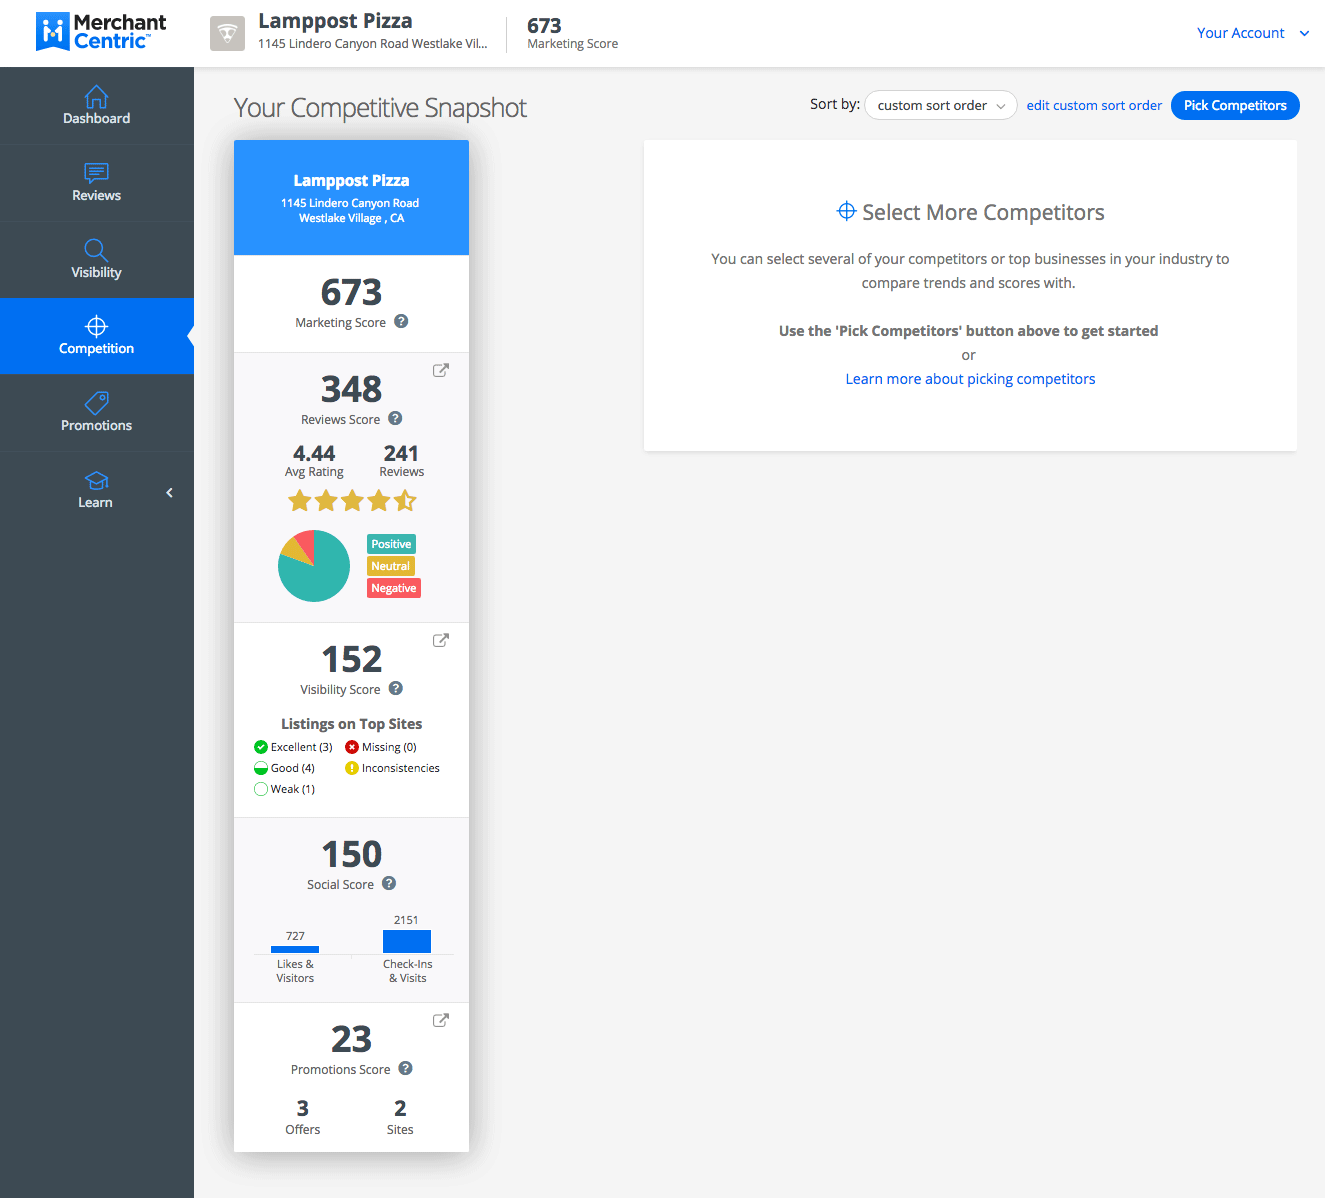Select the Competition sidebar item
This screenshot has width=1325, height=1198.
96,336
